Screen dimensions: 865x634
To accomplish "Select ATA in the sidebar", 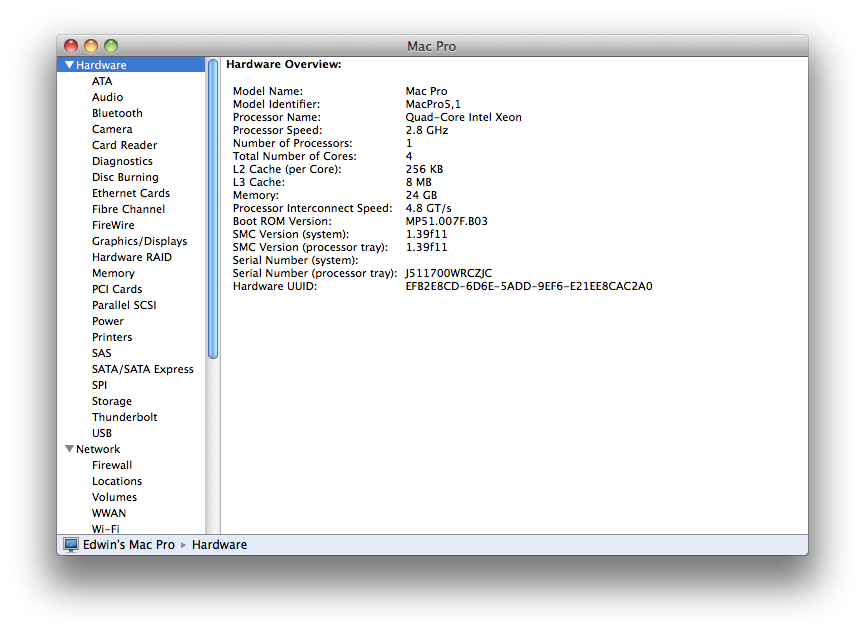I will (x=102, y=81).
